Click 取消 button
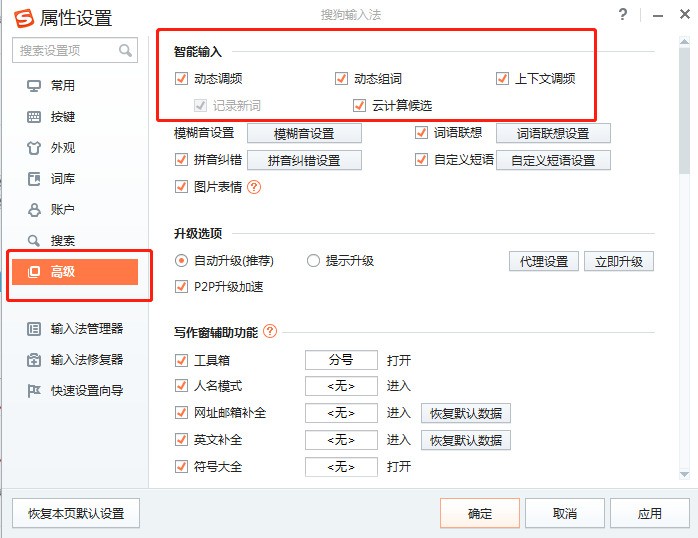 click(x=565, y=513)
